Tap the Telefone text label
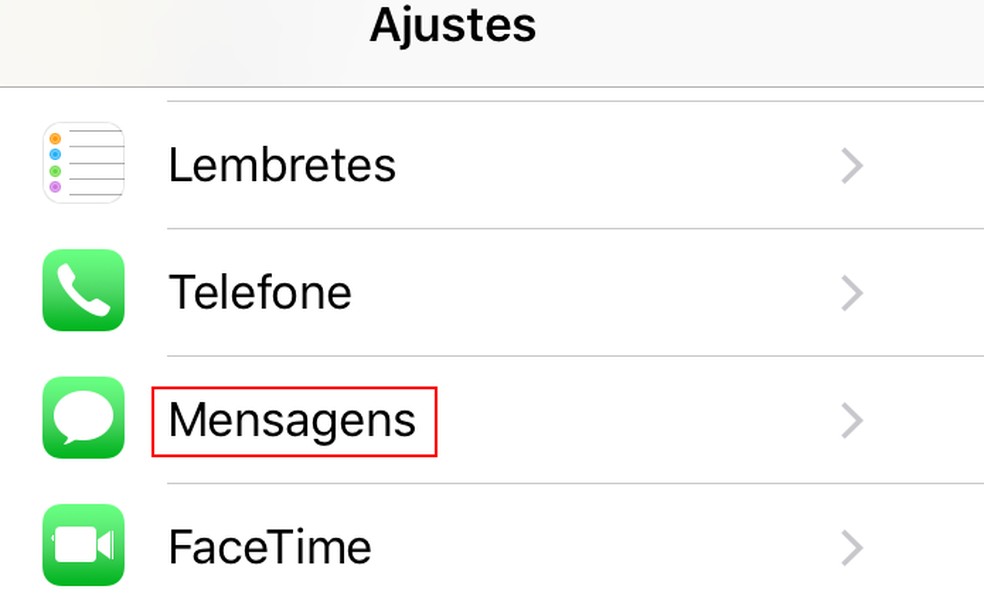Image resolution: width=984 pixels, height=596 pixels. [260, 292]
